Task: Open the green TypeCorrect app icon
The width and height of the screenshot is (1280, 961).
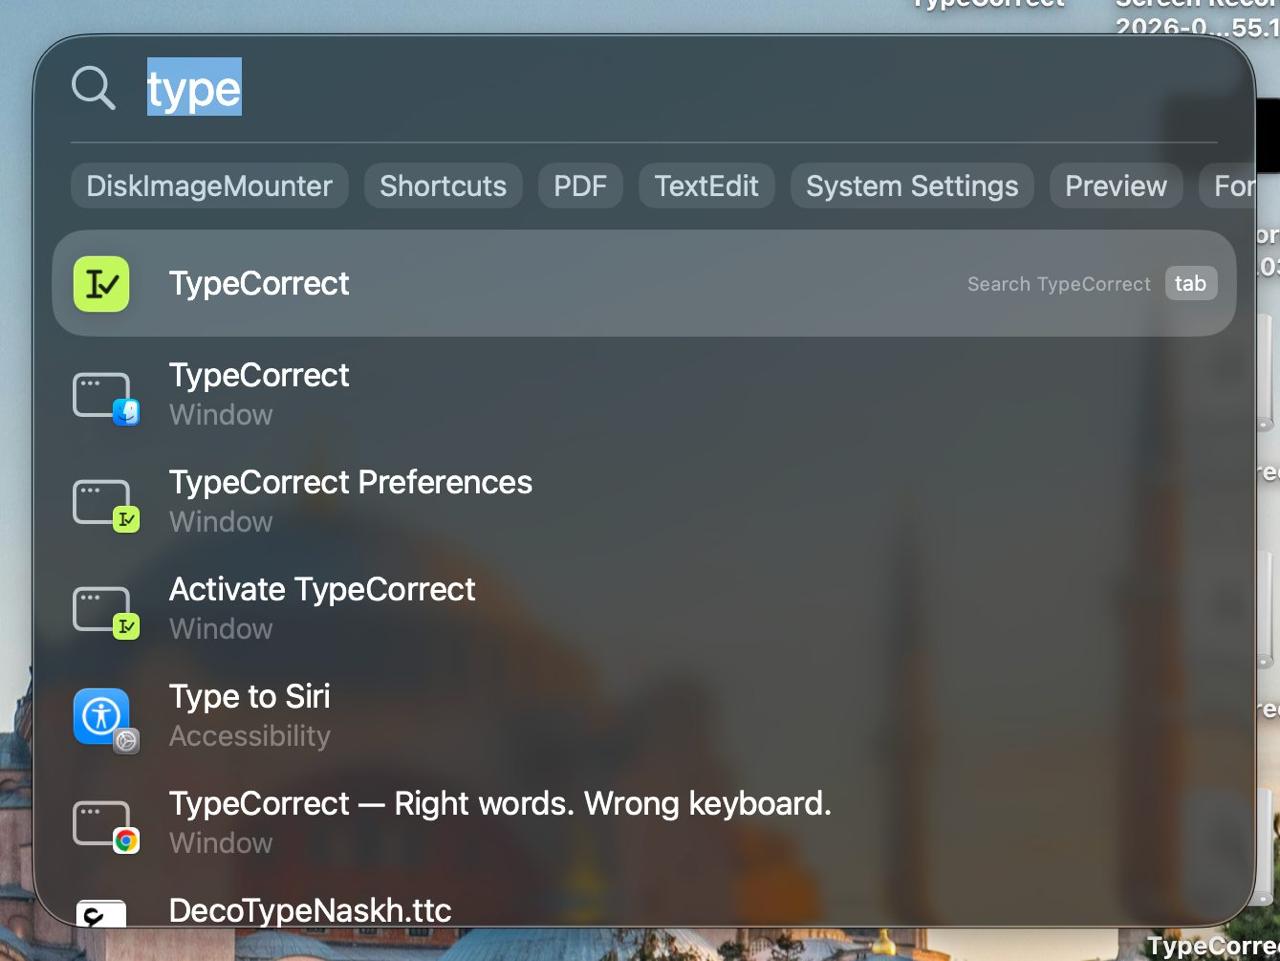Action: 101,284
